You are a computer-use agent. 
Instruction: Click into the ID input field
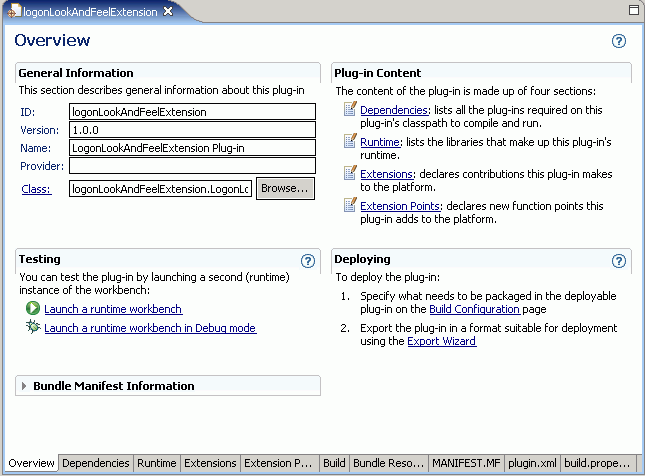[x=192, y=112]
